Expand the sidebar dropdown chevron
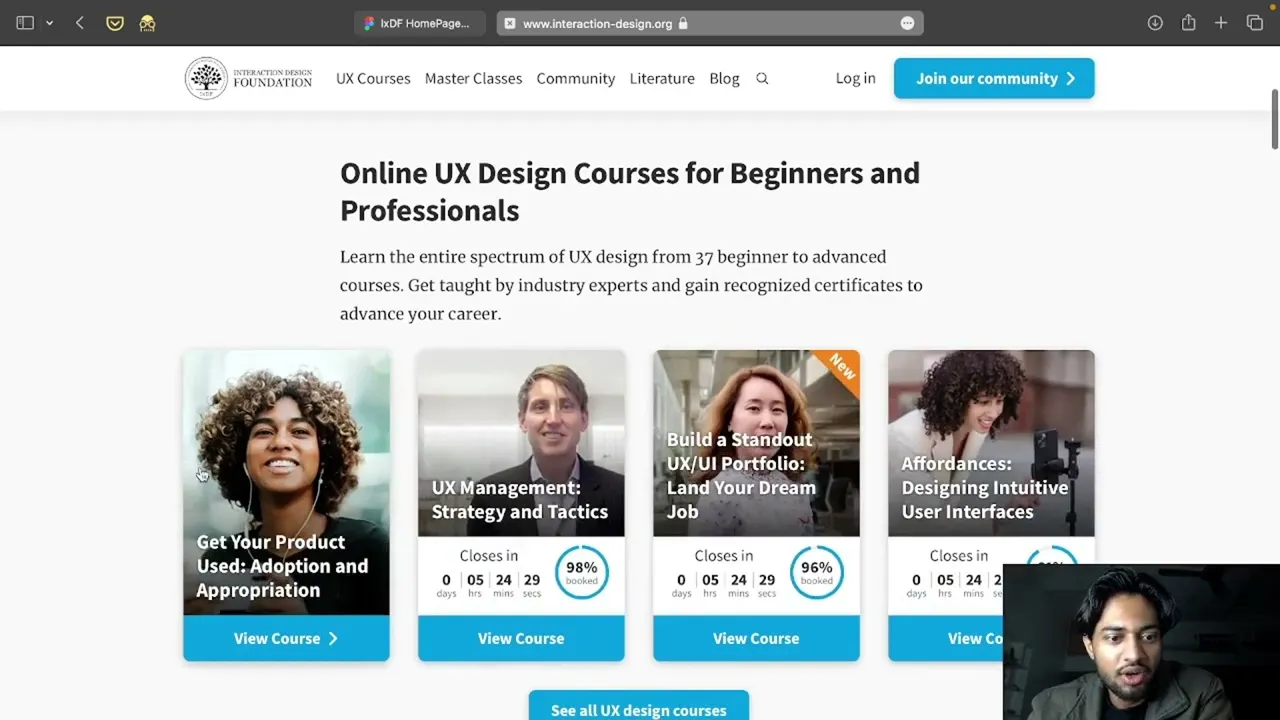1280x720 pixels. click(x=49, y=23)
